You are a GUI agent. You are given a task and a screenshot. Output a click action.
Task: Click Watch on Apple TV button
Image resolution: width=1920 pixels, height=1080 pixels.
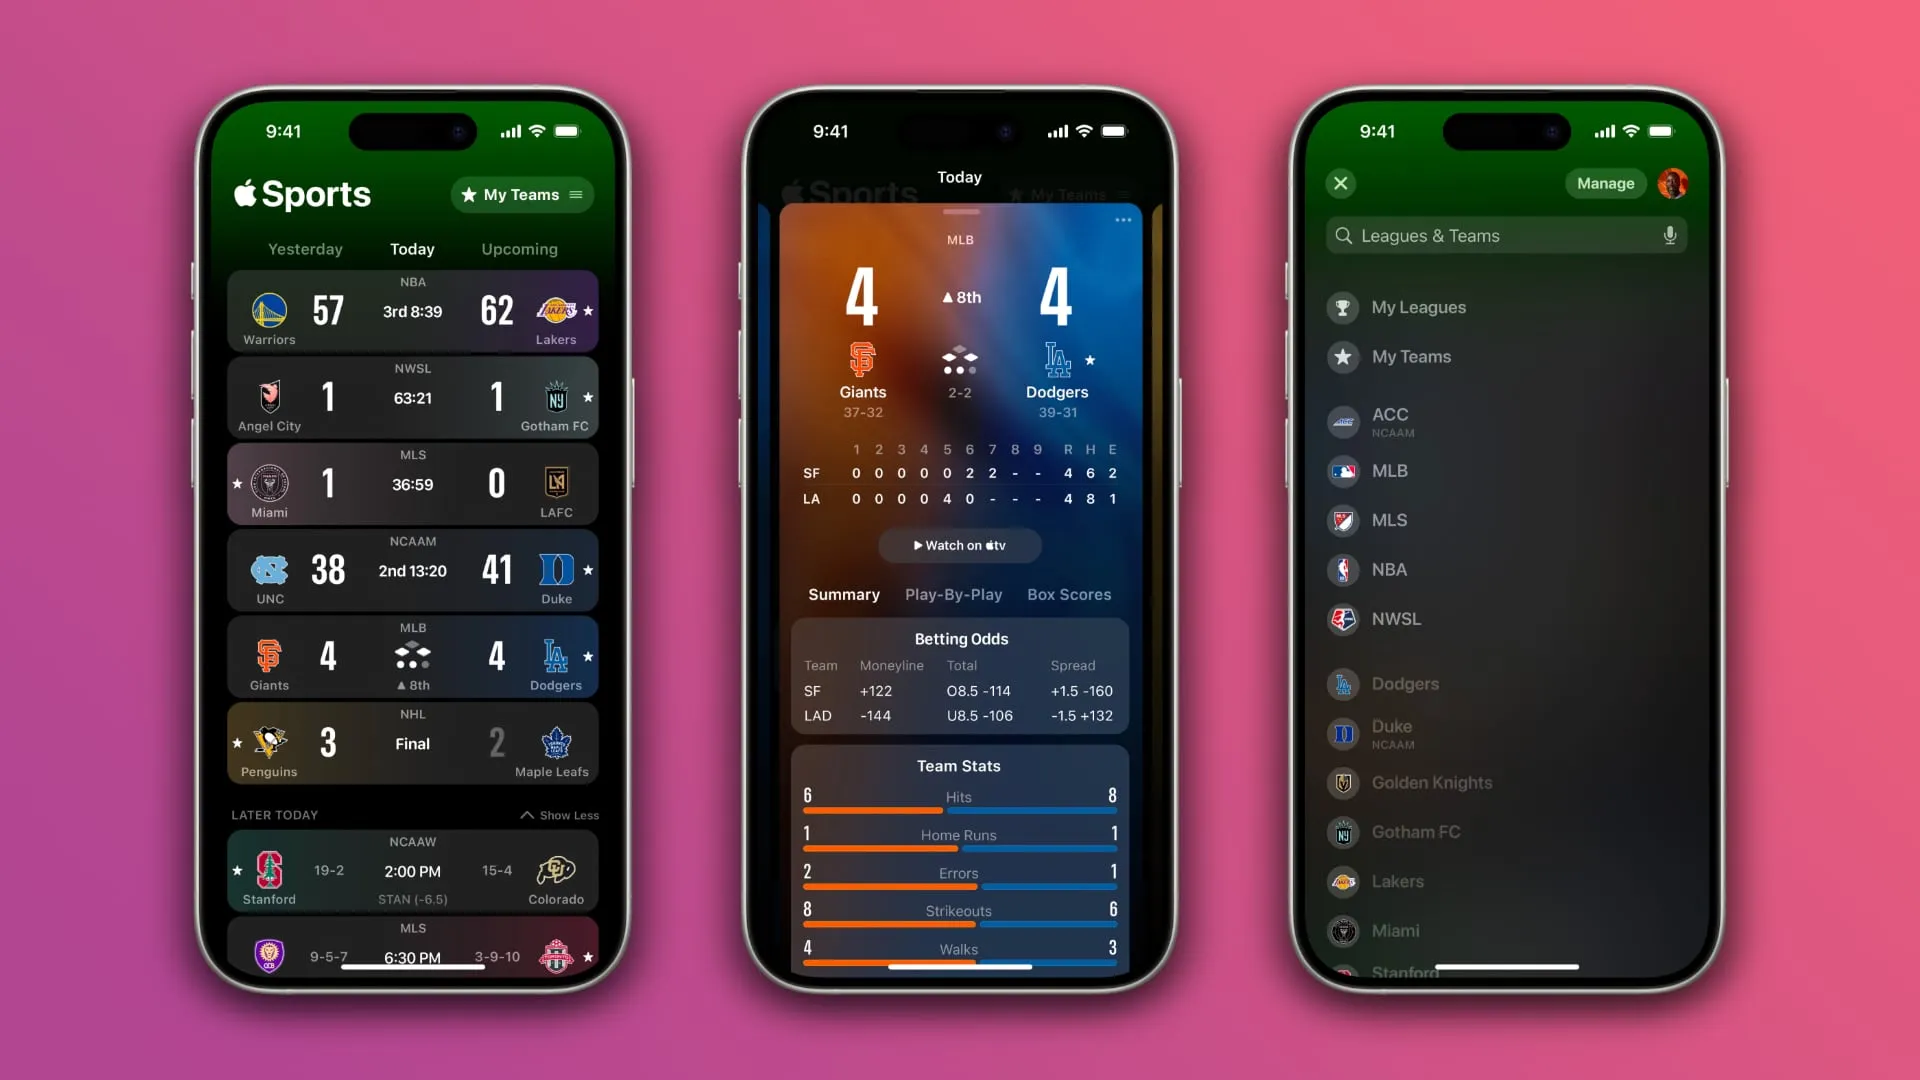tap(960, 545)
